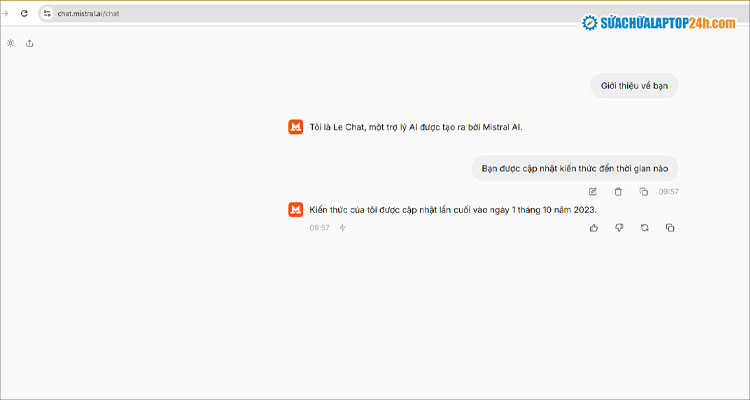
Task: Open site information icon in address bar
Action: pyautogui.click(x=46, y=13)
